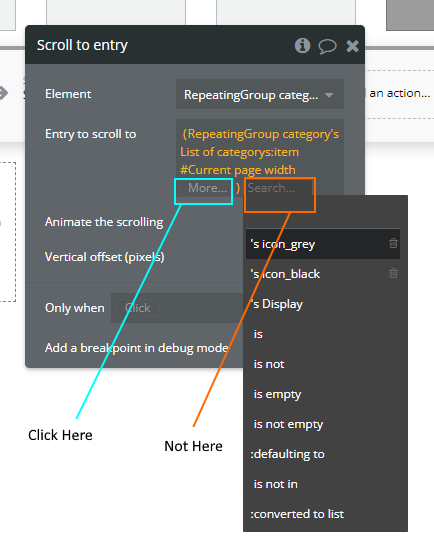Focus the Search... input field

(279, 188)
